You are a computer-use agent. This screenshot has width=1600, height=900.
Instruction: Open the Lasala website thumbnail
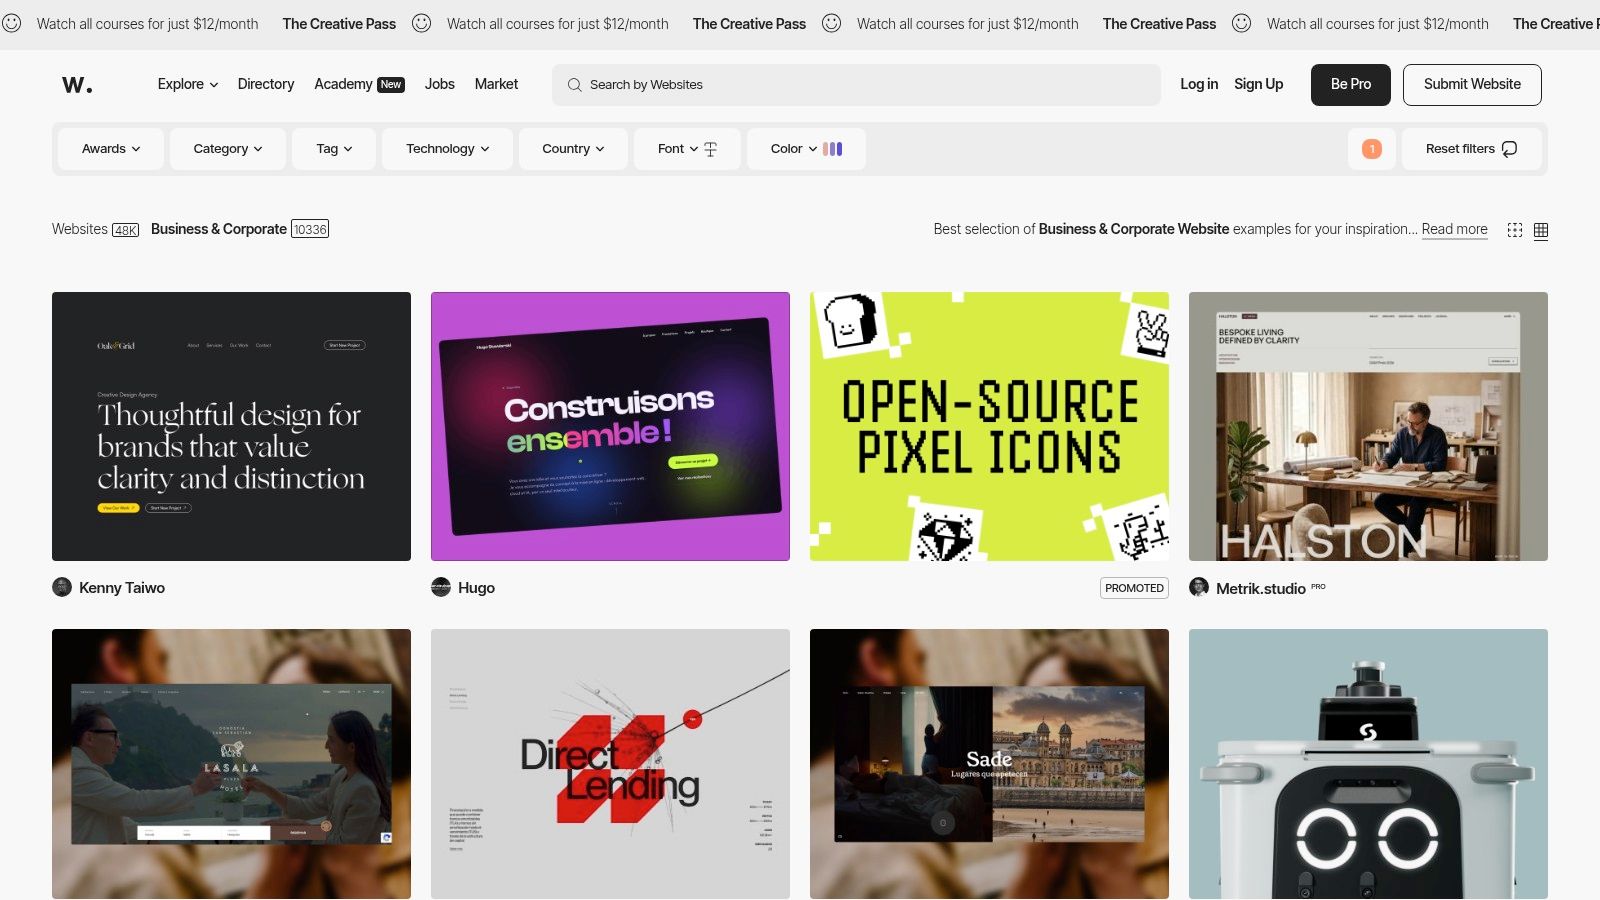tap(231, 764)
